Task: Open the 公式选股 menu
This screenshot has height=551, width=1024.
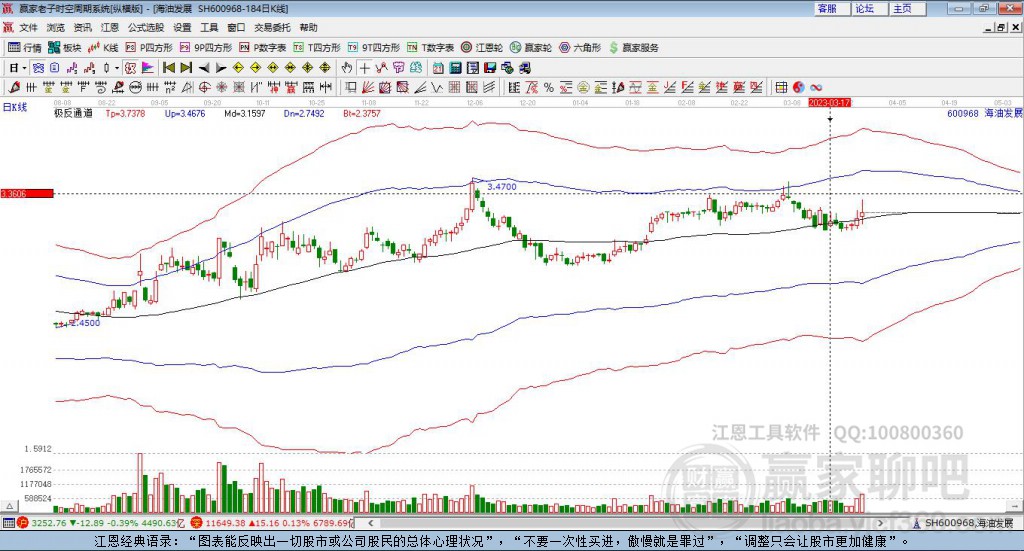Action: (x=146, y=27)
